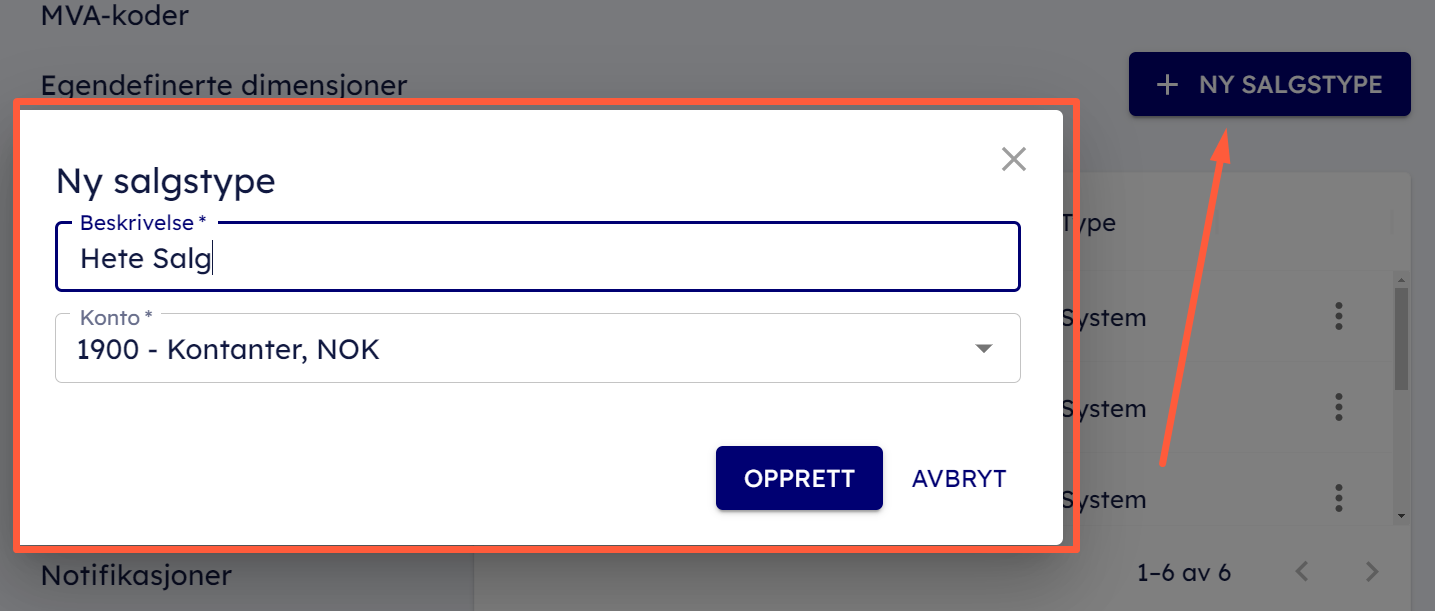The height and width of the screenshot is (611, 1435).
Task: Select Egendefinerte dimensjoner in the sidebar
Action: tap(223, 85)
